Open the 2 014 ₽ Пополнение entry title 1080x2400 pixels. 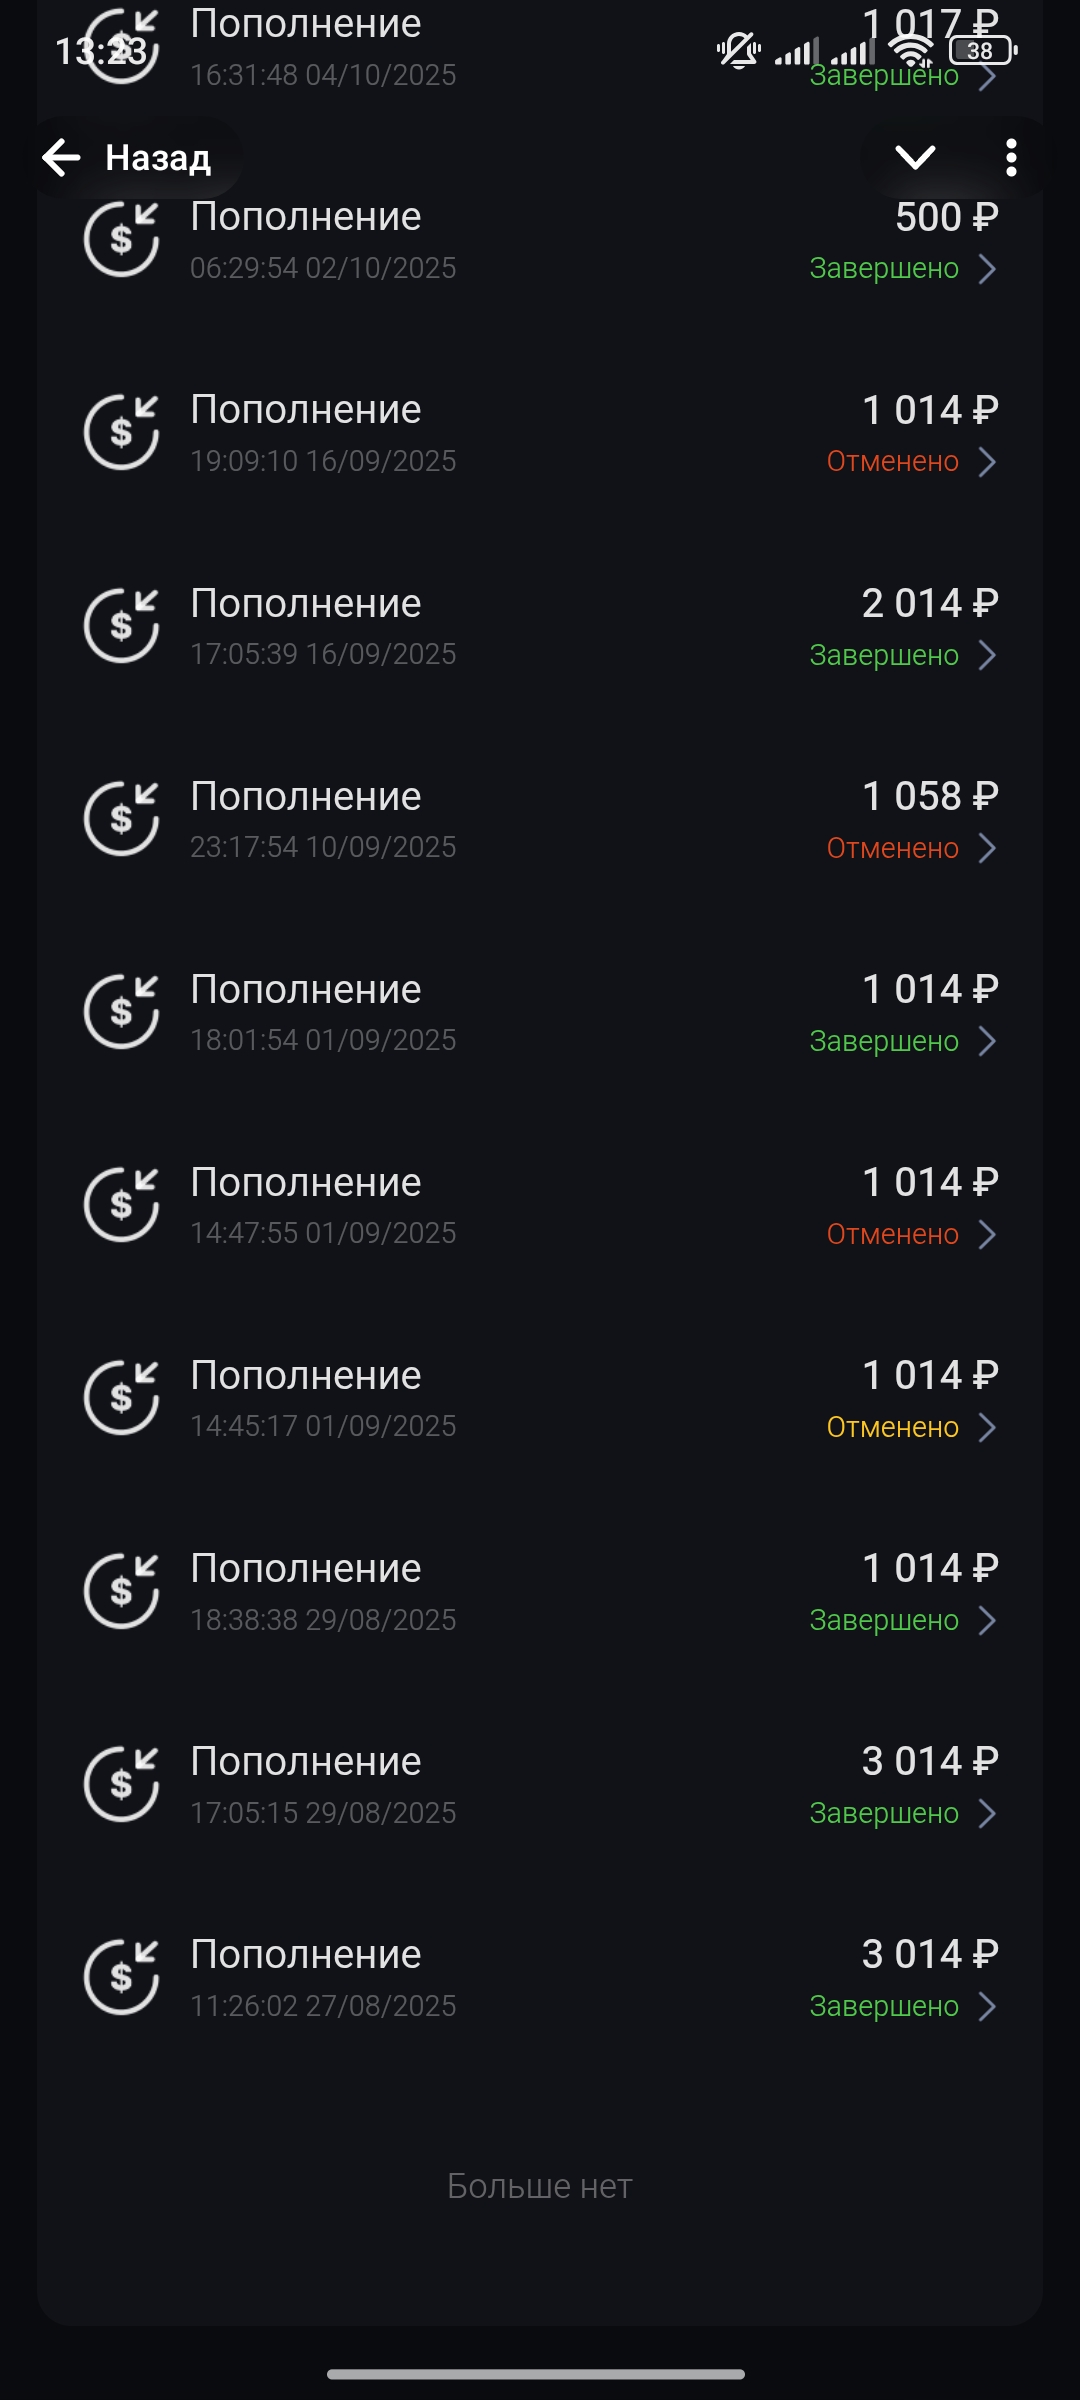click(306, 604)
